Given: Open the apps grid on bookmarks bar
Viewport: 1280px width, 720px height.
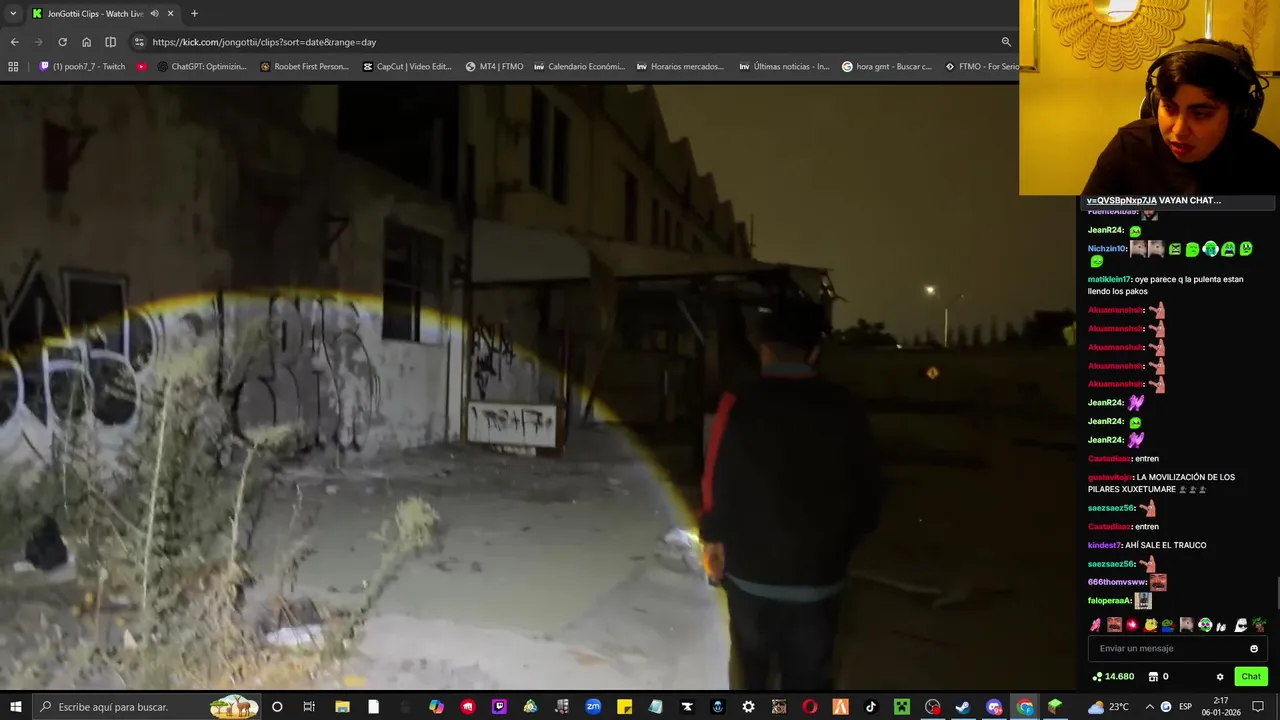Looking at the screenshot, I should [13, 67].
